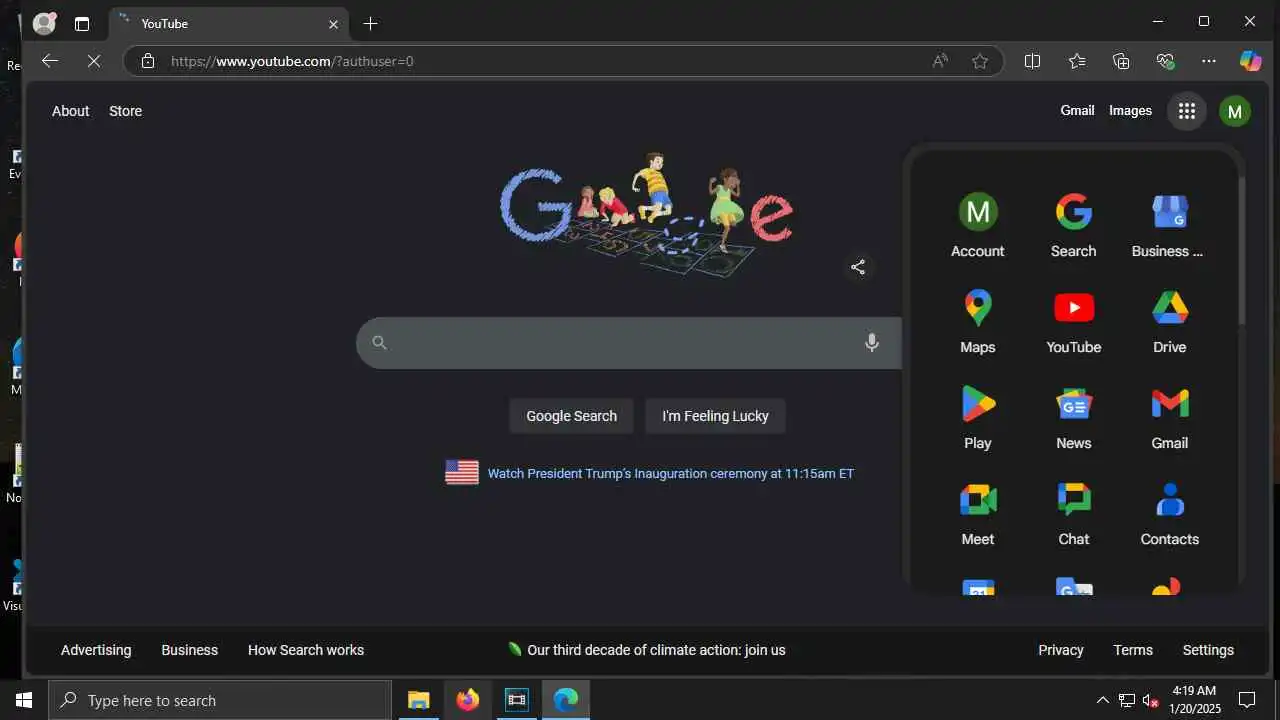Open the Store link
This screenshot has width=1280, height=720.
[x=125, y=111]
